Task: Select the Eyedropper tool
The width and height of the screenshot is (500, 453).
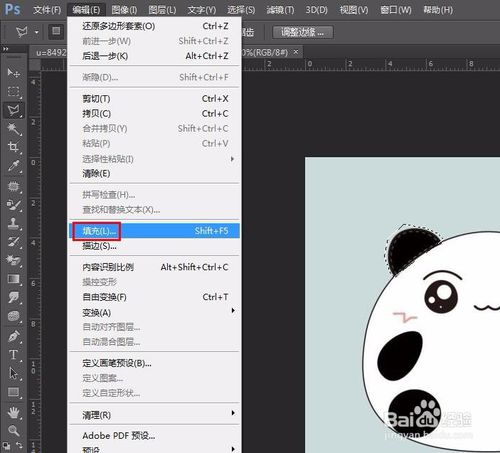Action: coord(14,166)
